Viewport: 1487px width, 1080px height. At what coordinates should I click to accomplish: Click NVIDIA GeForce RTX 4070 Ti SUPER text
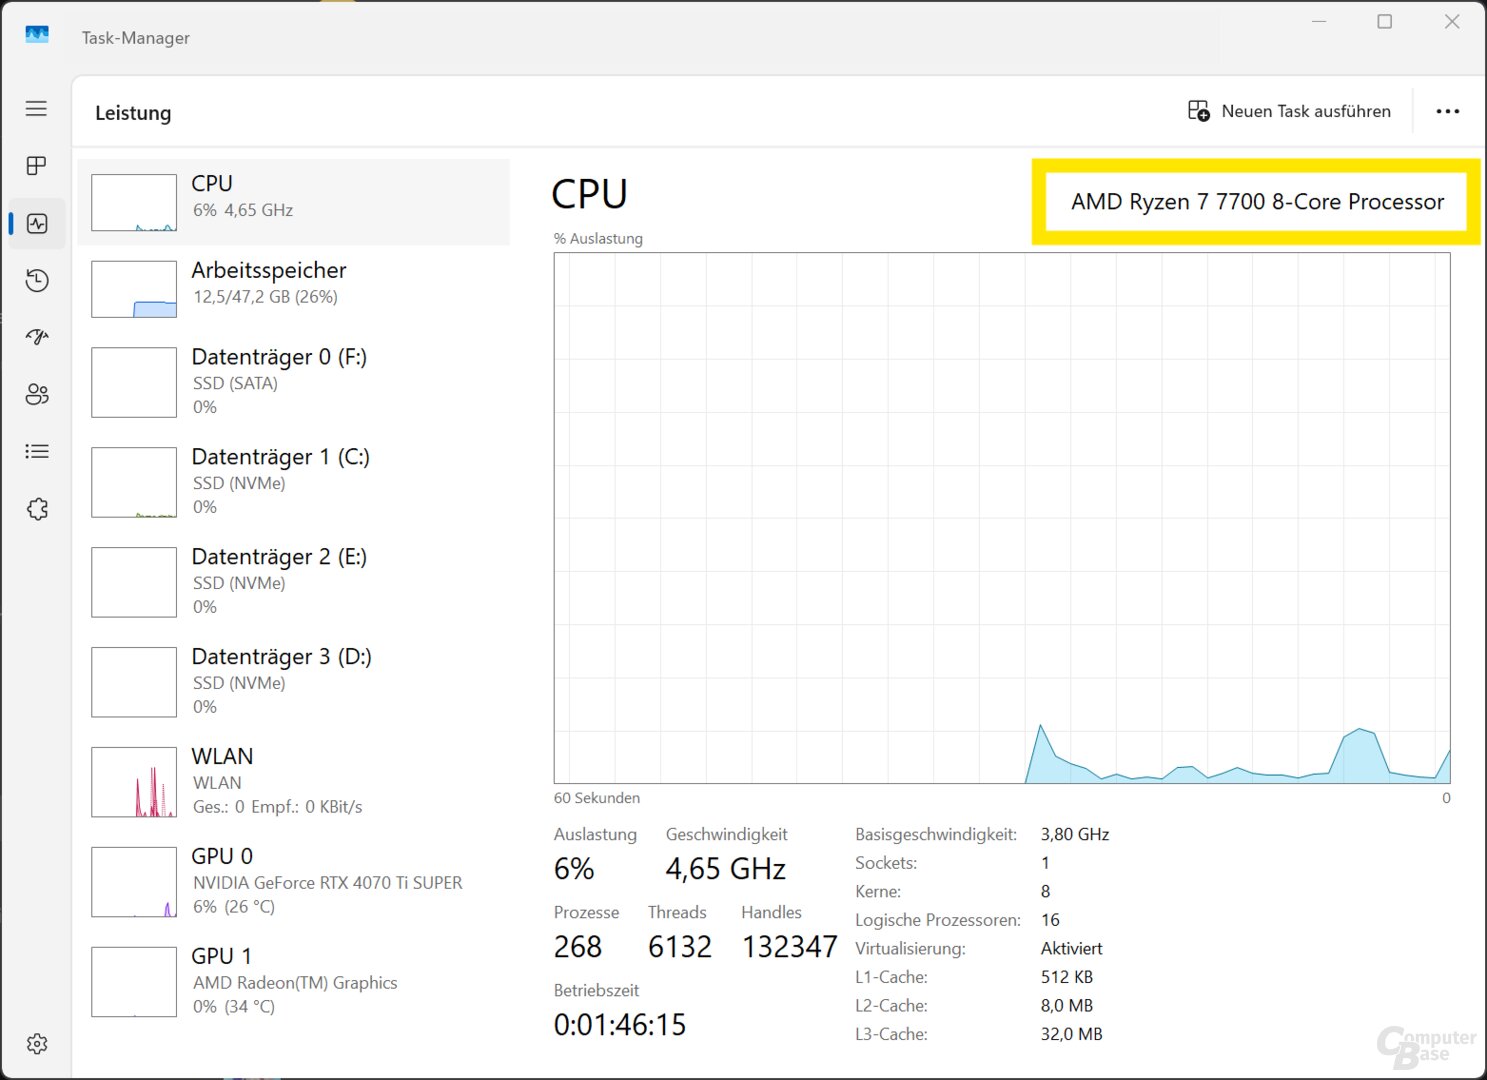point(328,883)
